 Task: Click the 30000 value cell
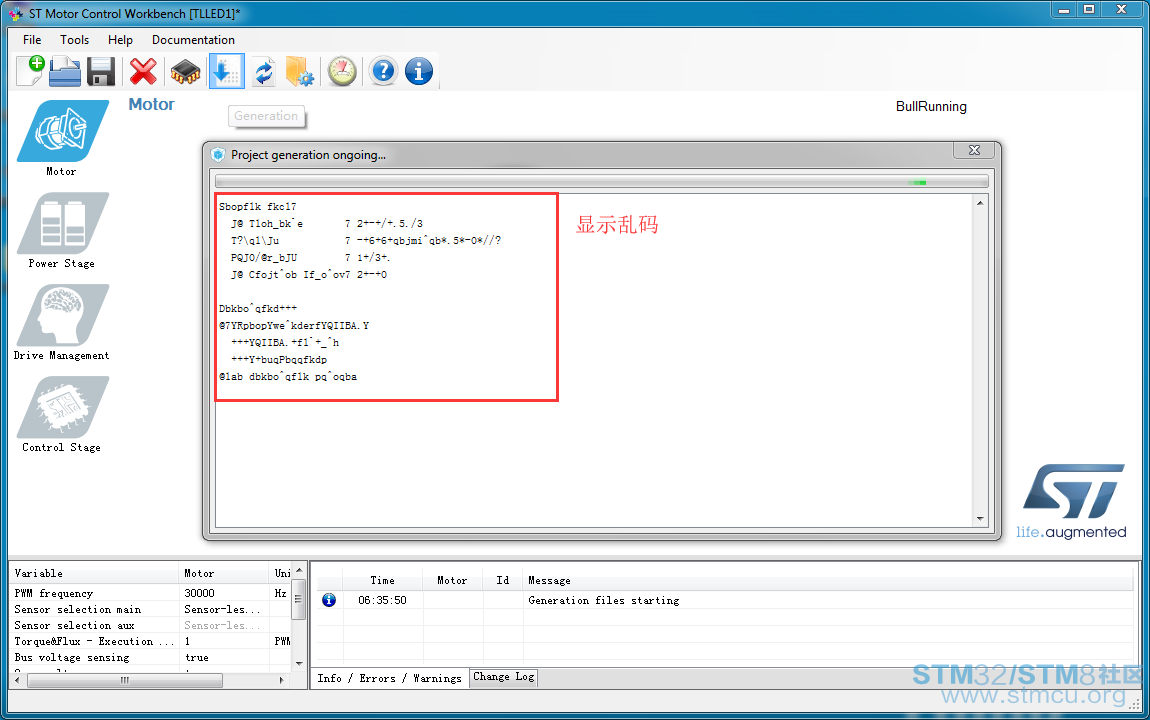[224, 593]
